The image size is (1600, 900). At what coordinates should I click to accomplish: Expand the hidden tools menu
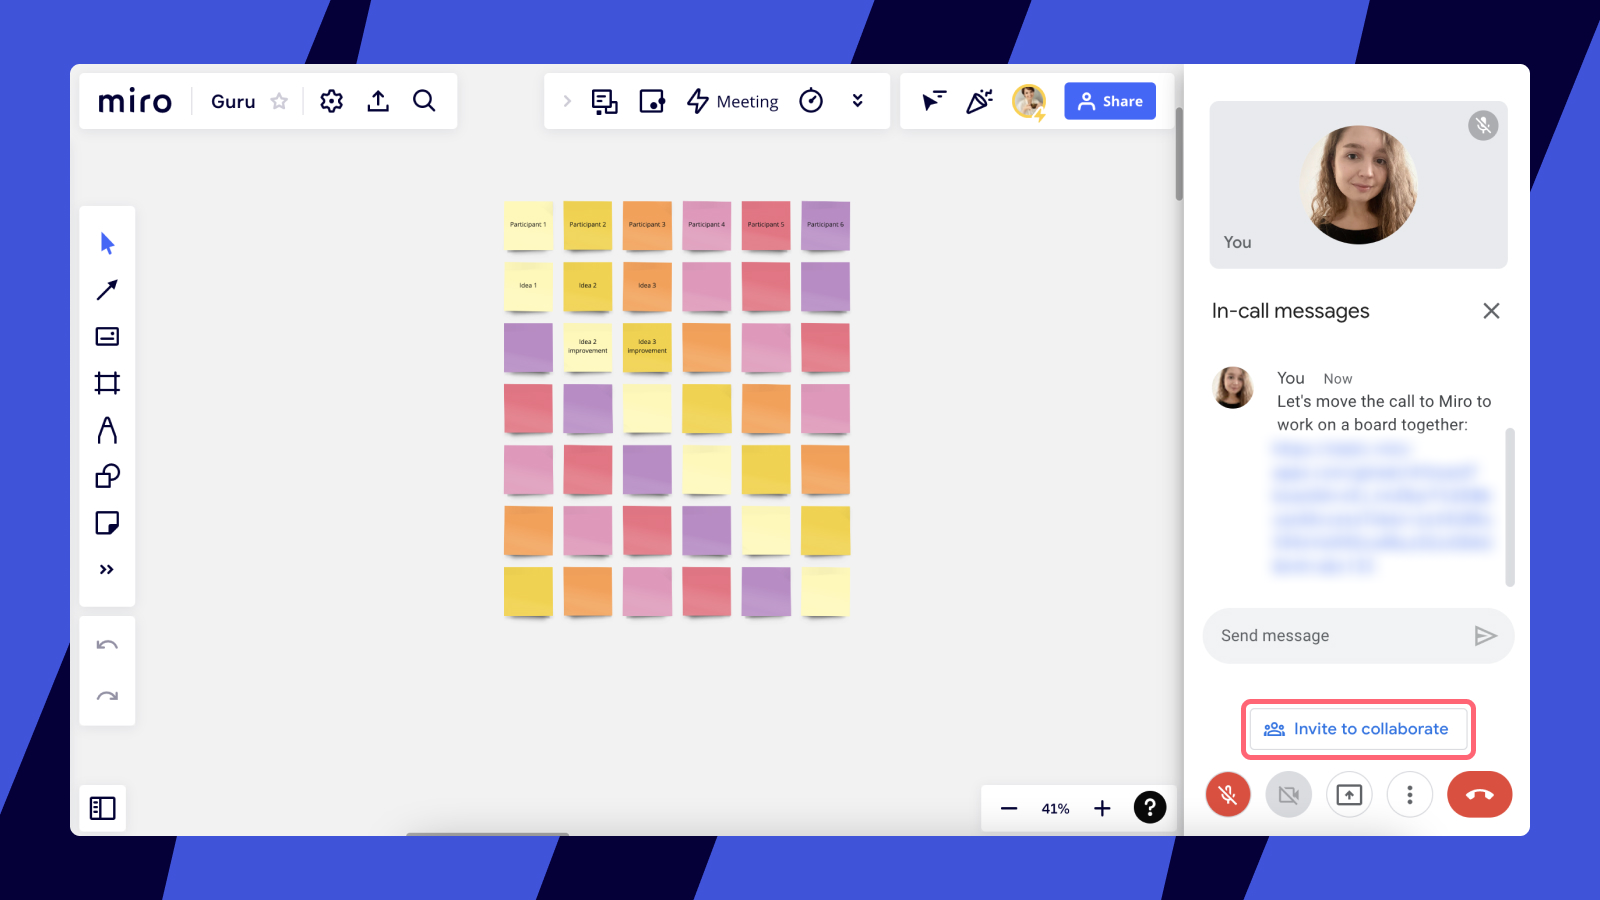[x=107, y=569]
